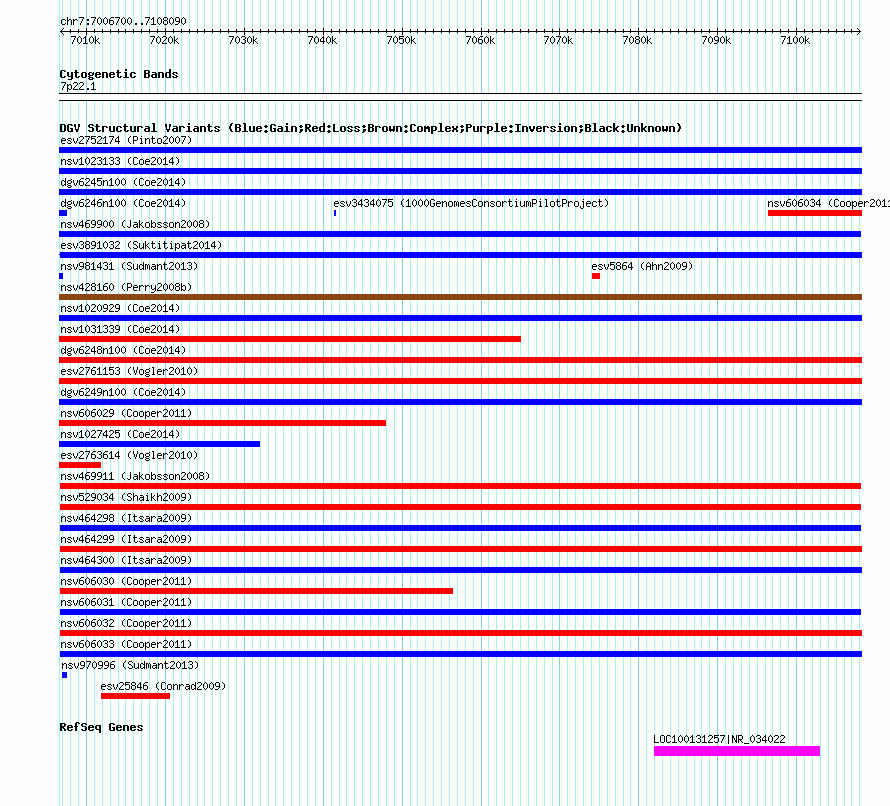Open nsv464300 (Itsara2009) label
Screen dimensions: 890x806
tap(126, 560)
